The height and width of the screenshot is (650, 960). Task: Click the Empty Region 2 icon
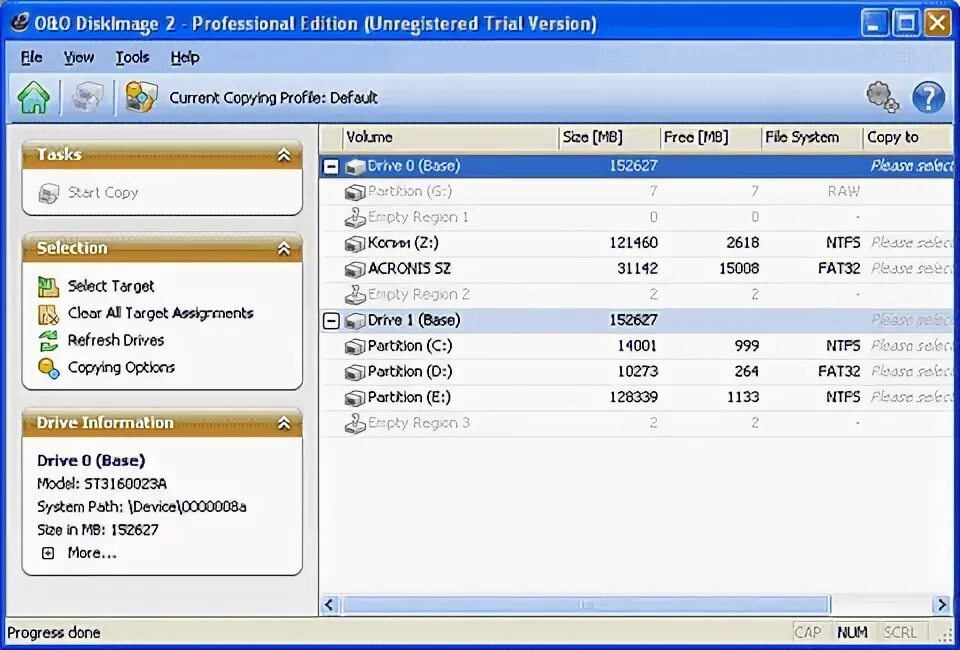click(355, 294)
